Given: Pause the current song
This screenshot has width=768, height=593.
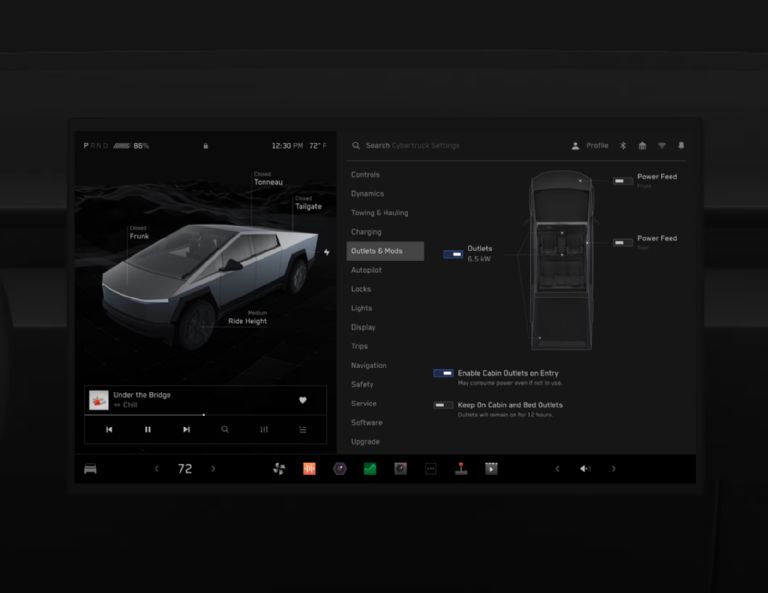Looking at the screenshot, I should (147, 429).
